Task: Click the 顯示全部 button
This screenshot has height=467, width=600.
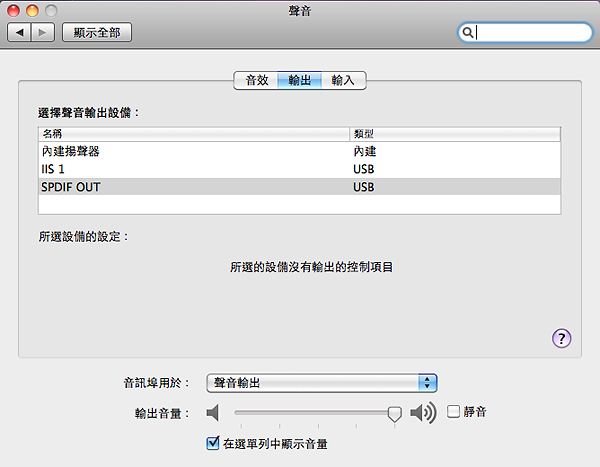Action: click(97, 33)
